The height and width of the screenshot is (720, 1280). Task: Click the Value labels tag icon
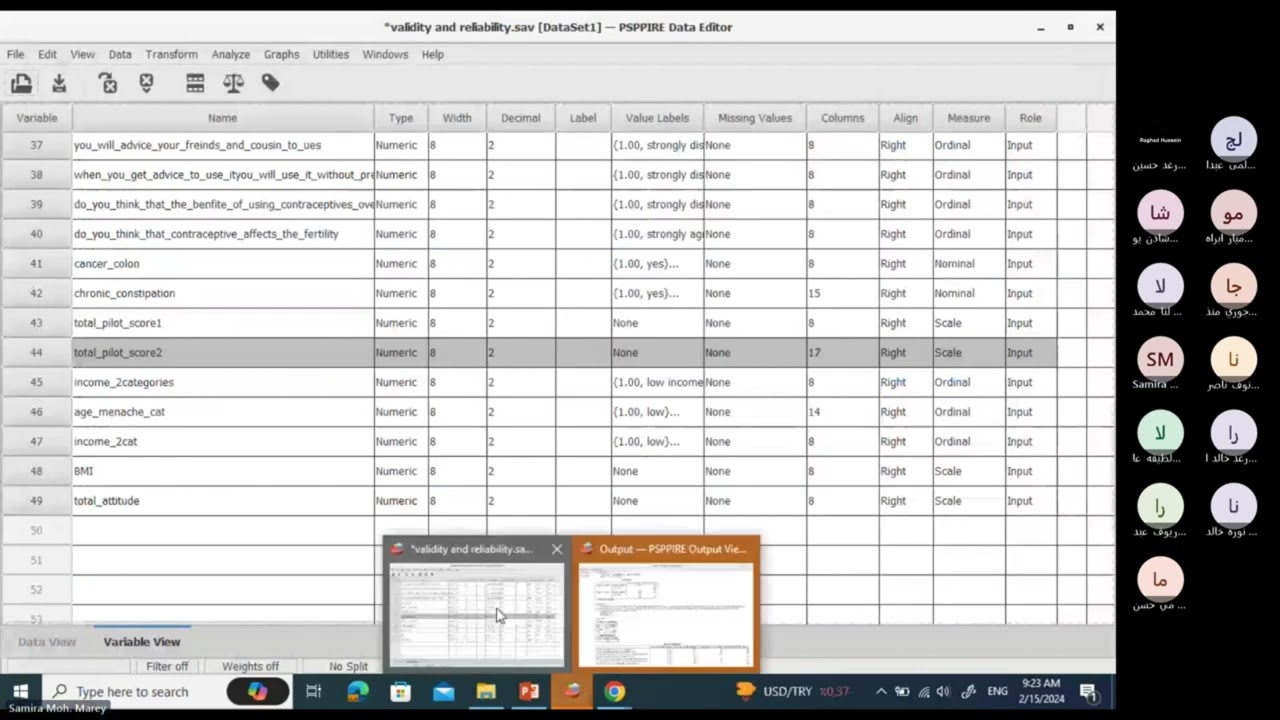pos(270,83)
